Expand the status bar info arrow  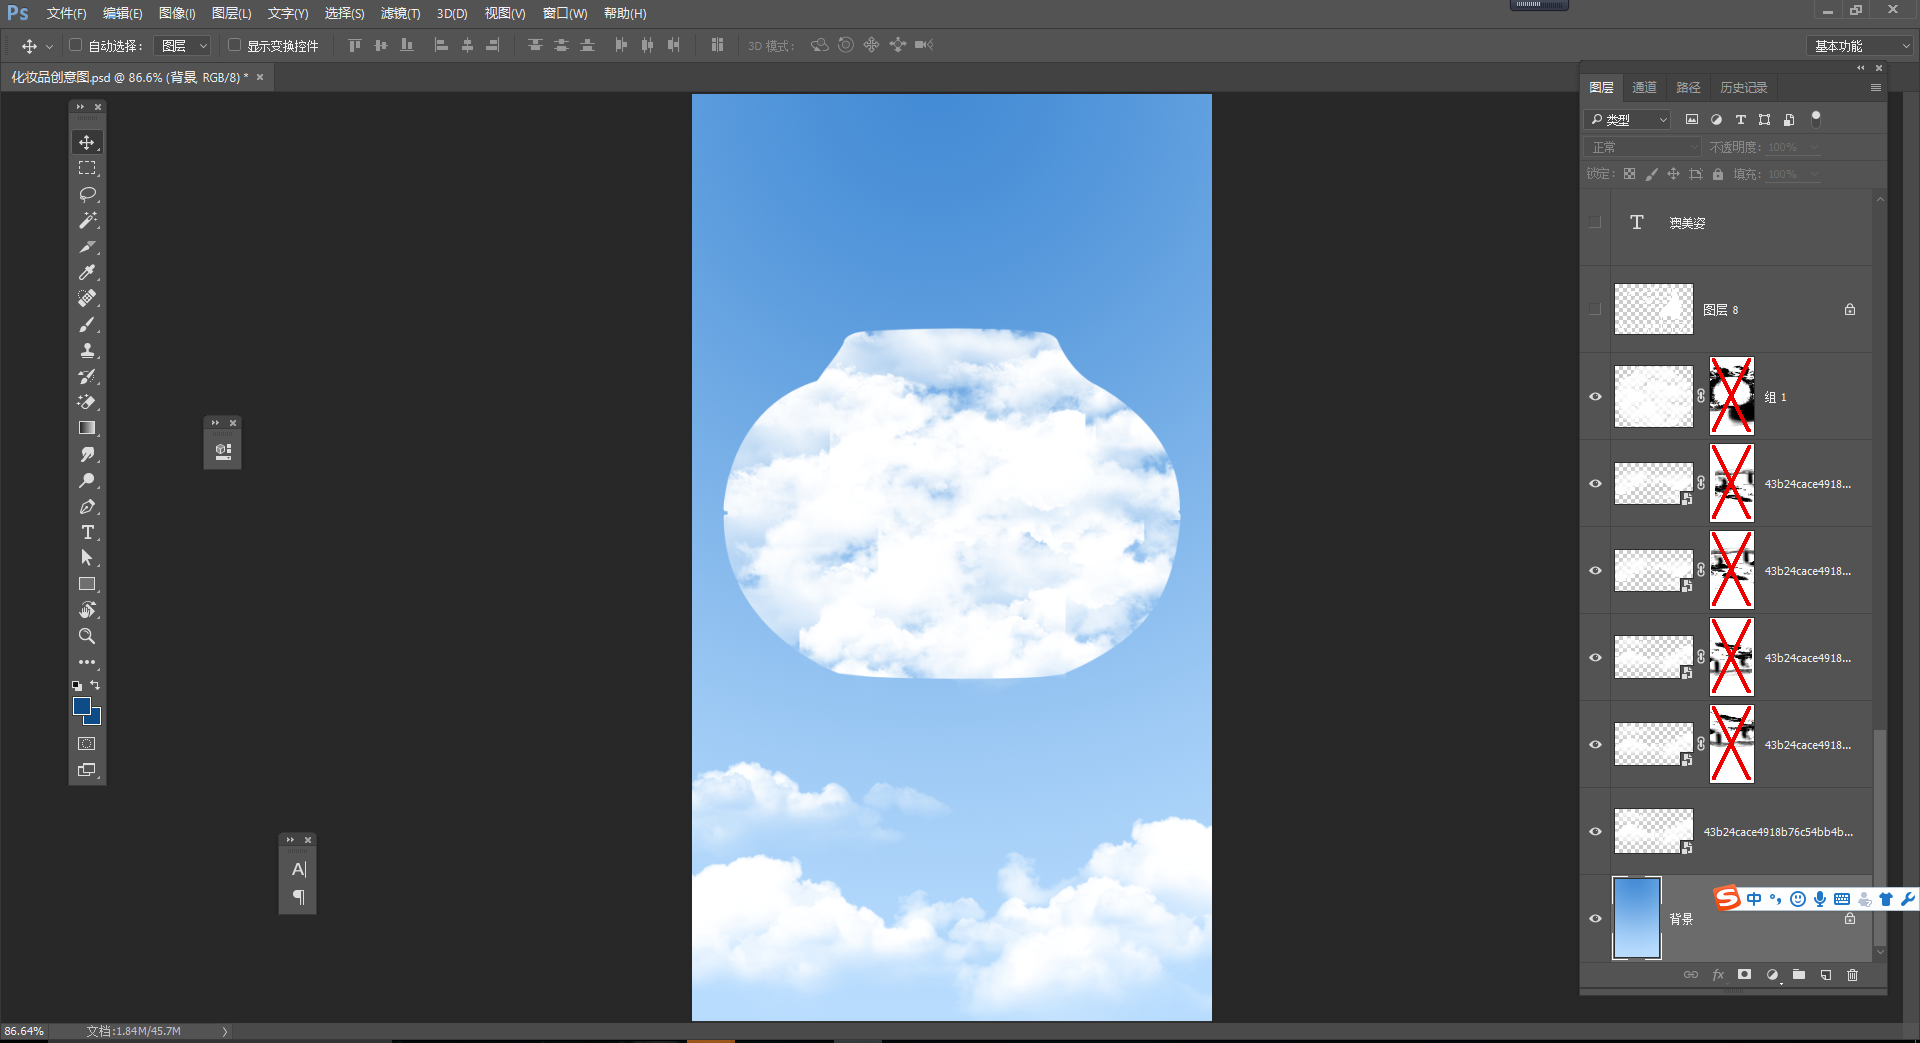point(225,1031)
